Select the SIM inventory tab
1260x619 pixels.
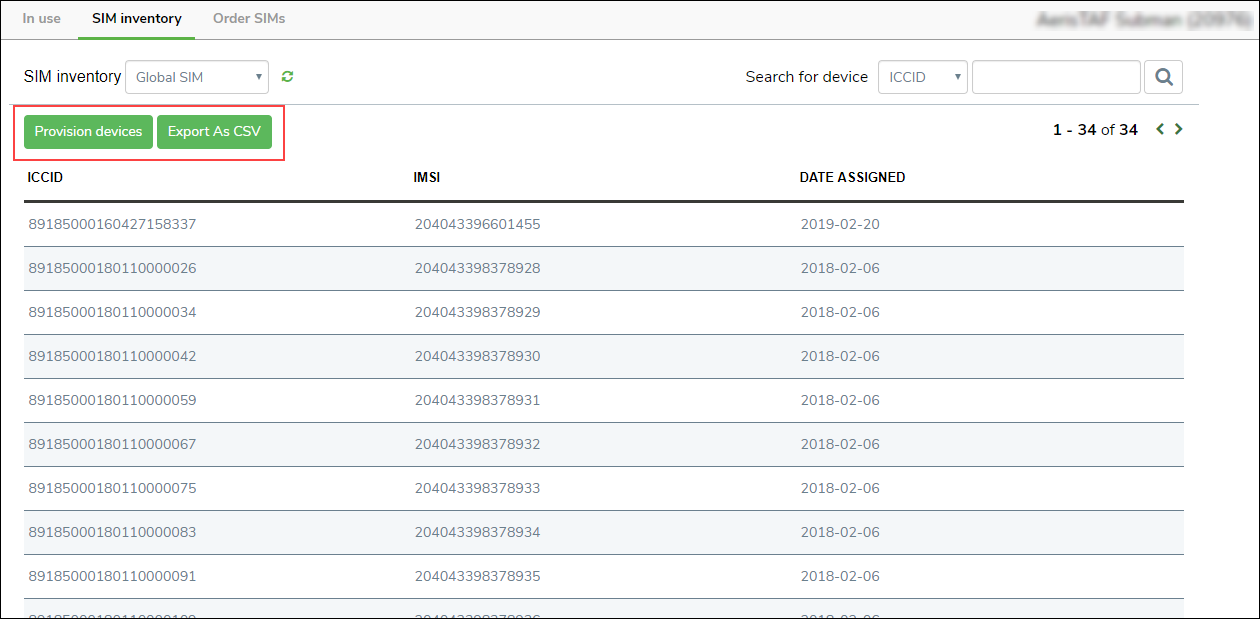(x=136, y=19)
